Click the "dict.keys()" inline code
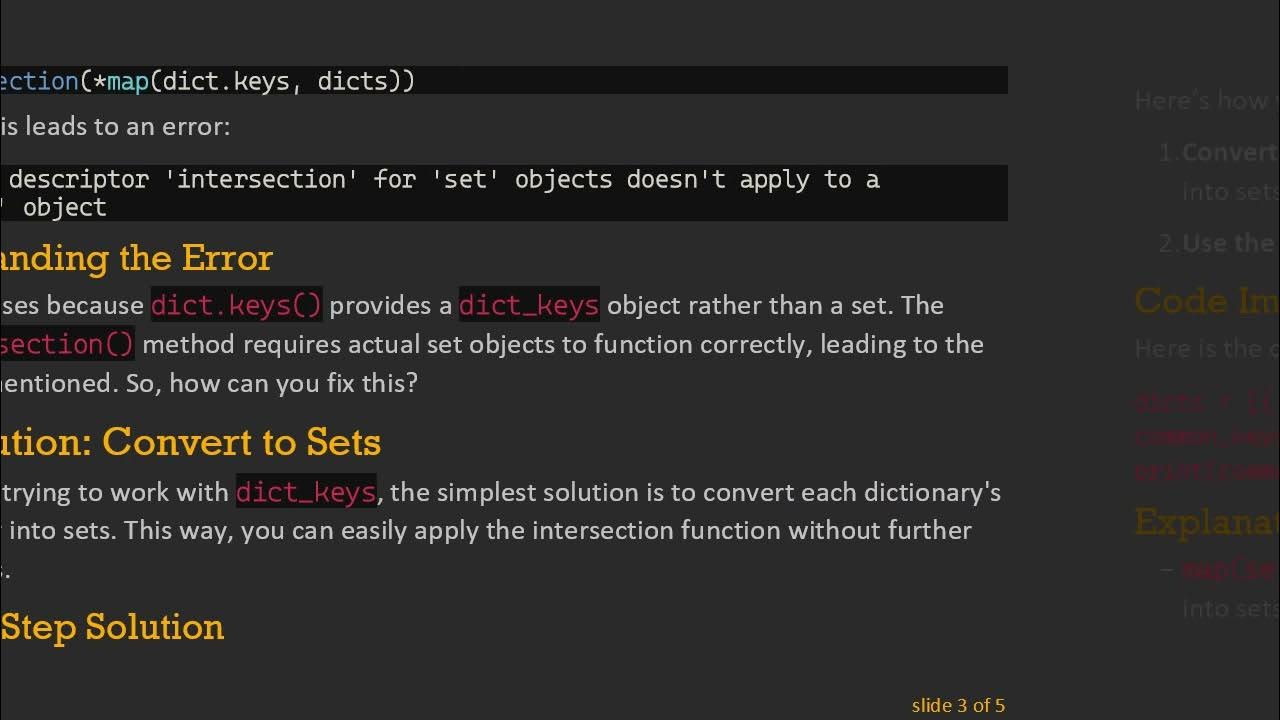Viewport: 1280px width, 720px height. click(236, 305)
